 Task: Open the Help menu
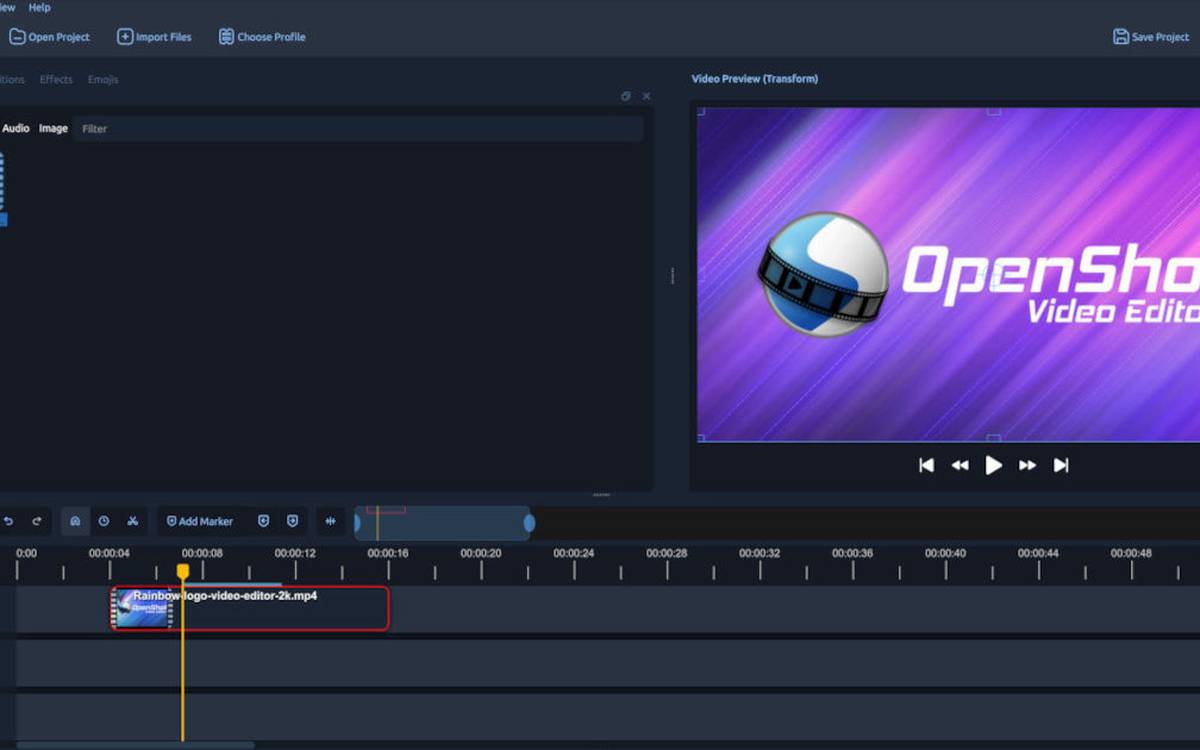[x=39, y=7]
